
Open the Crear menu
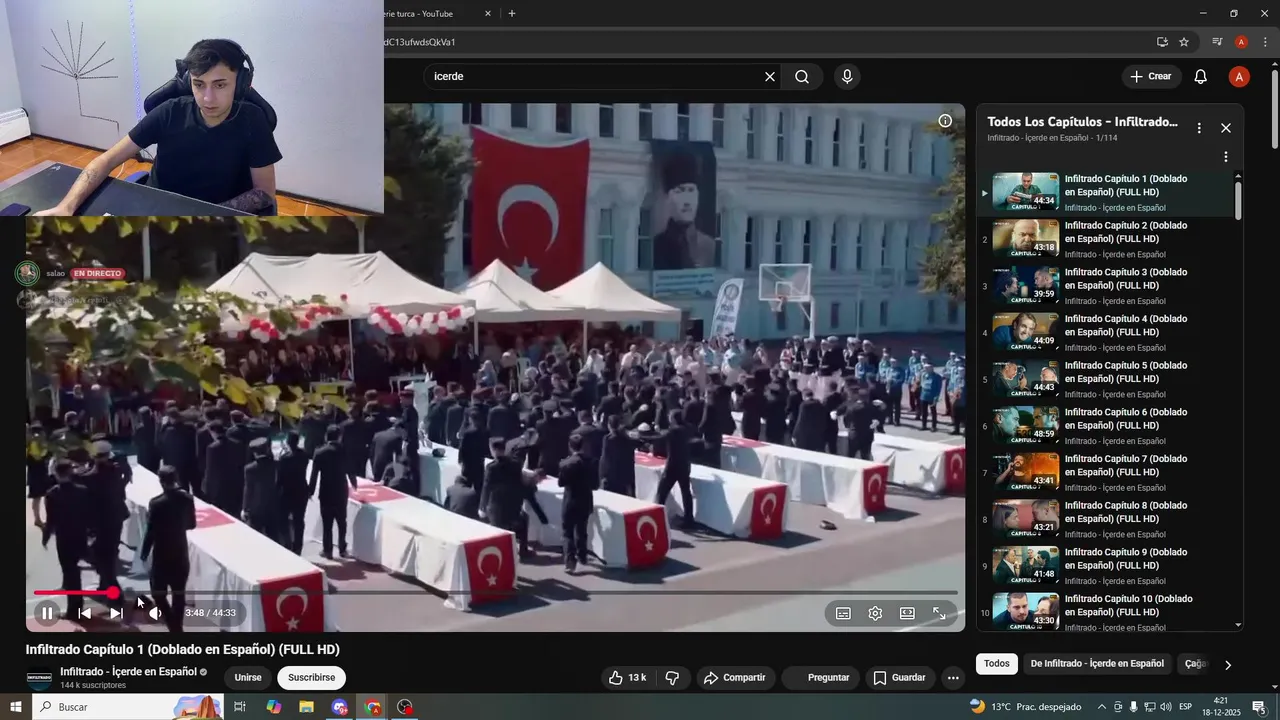(1151, 76)
